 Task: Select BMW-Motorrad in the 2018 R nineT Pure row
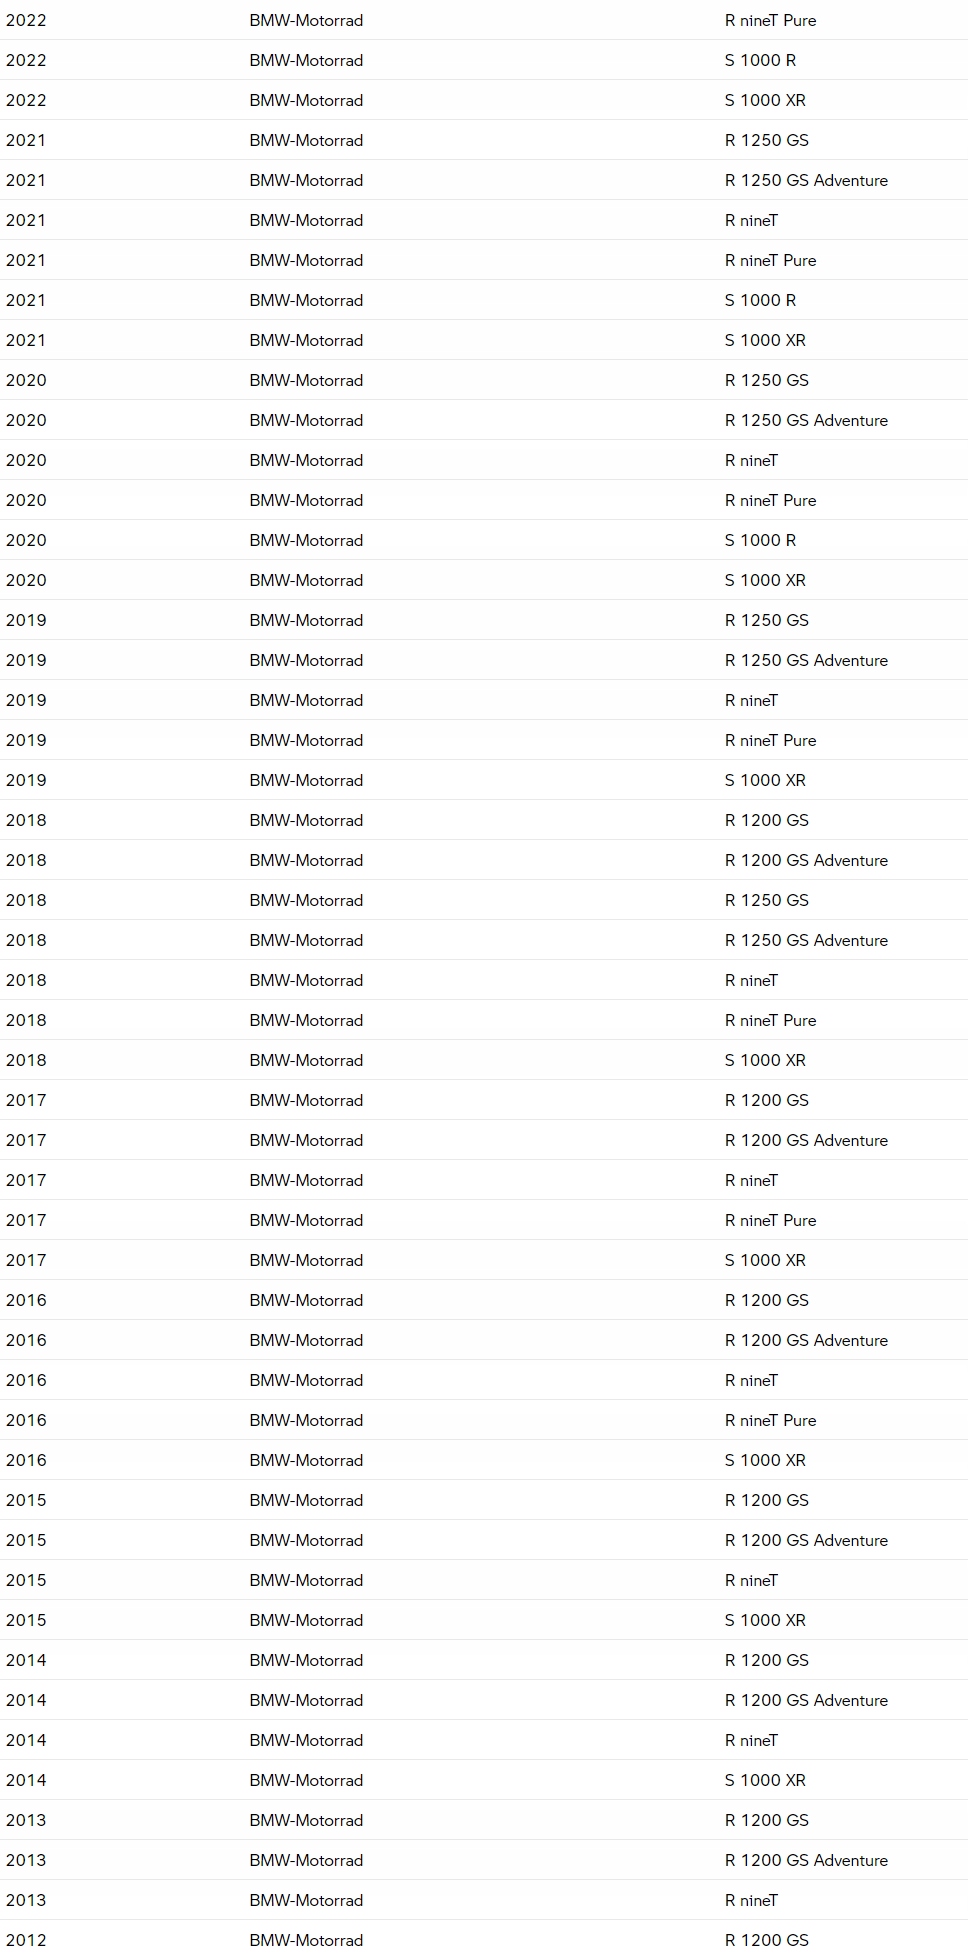[x=306, y=1020]
